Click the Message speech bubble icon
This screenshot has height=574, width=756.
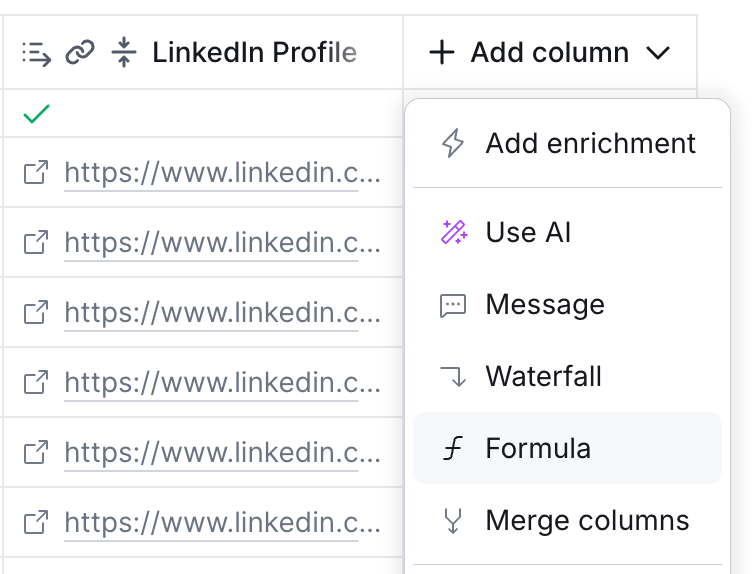(x=453, y=305)
